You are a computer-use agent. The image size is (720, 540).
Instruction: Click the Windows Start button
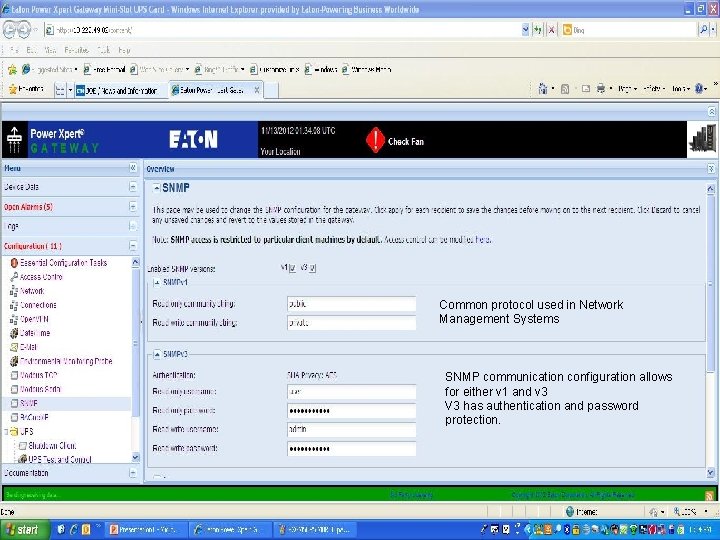pos(23,529)
